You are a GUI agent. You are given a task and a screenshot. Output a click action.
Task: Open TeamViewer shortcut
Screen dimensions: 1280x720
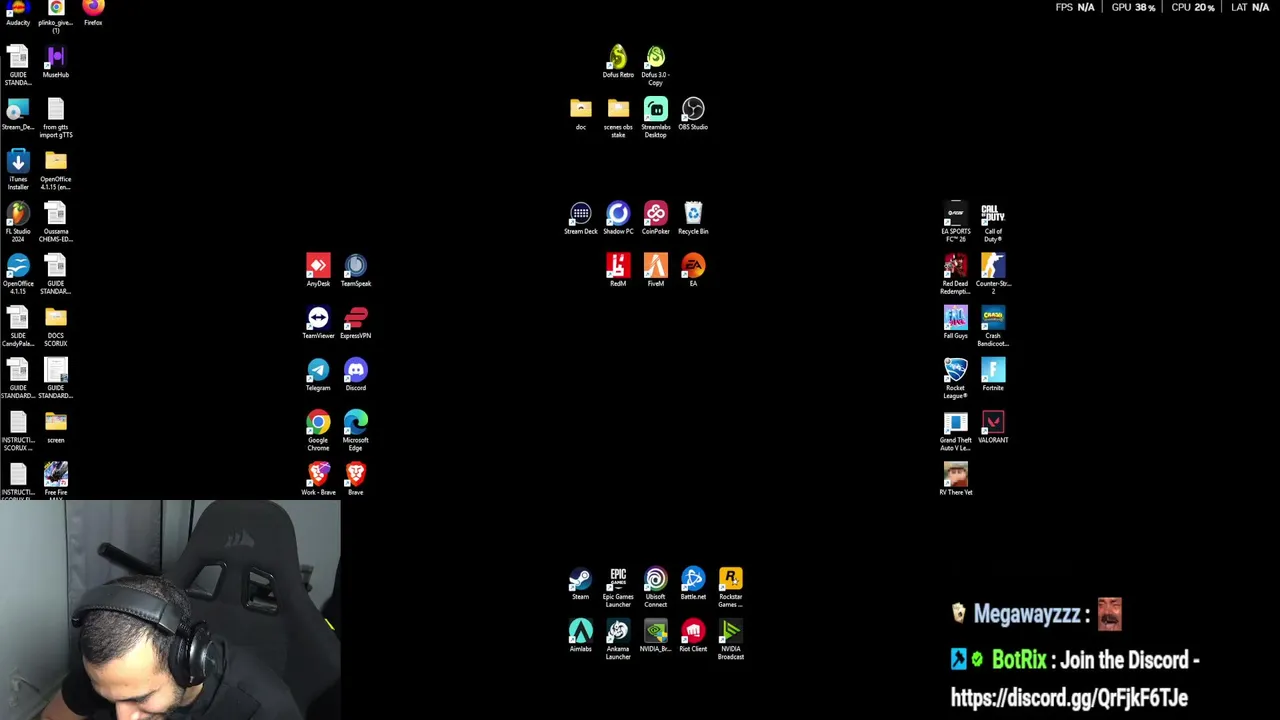coord(318,322)
